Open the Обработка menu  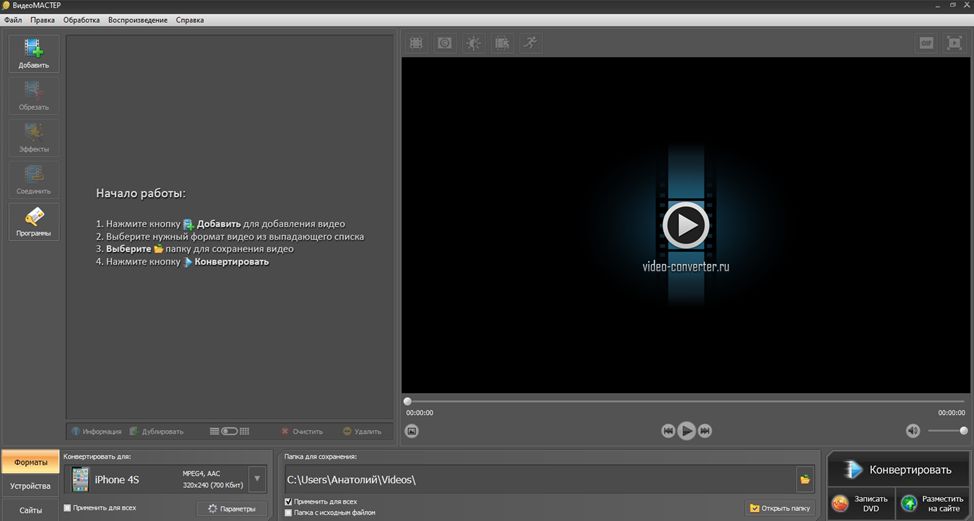pyautogui.click(x=81, y=20)
